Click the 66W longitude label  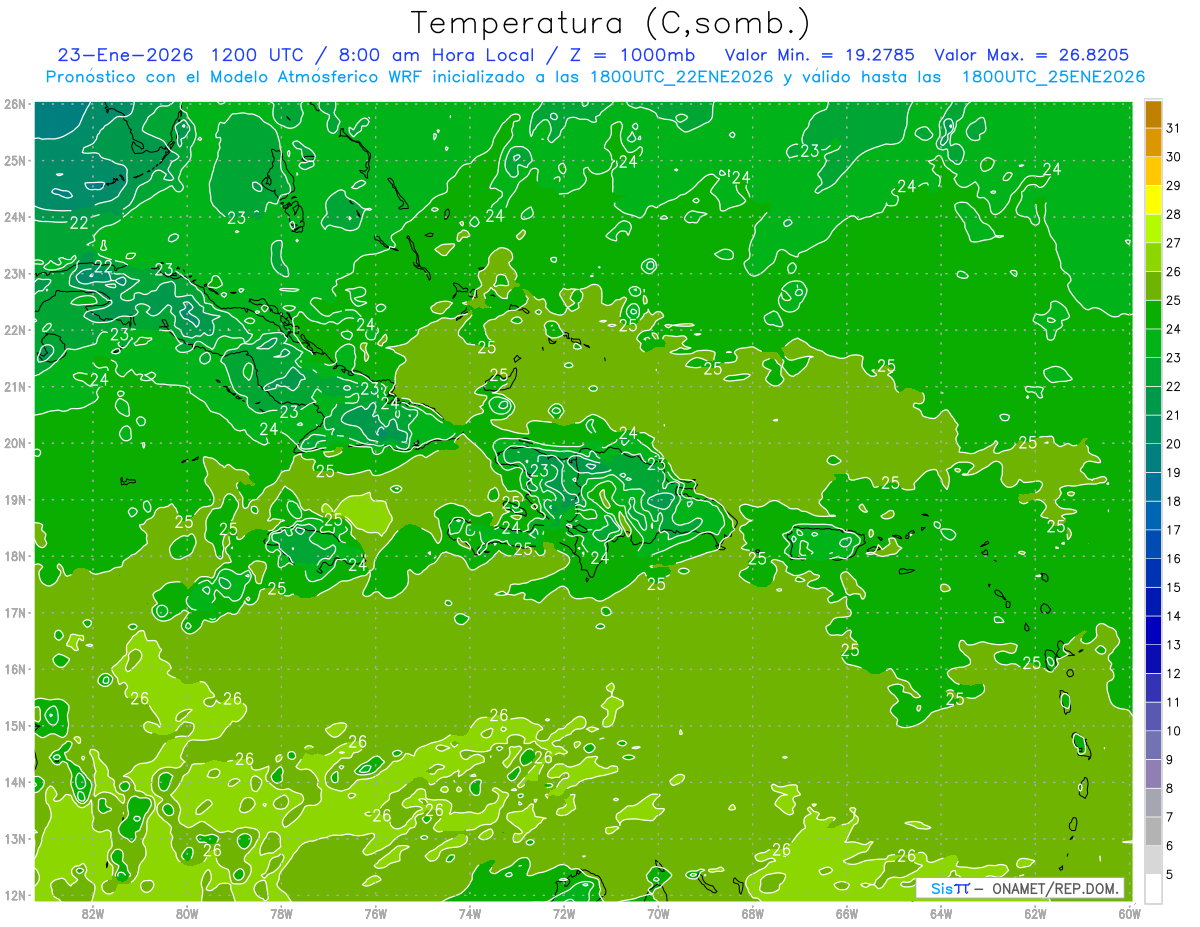pyautogui.click(x=847, y=913)
